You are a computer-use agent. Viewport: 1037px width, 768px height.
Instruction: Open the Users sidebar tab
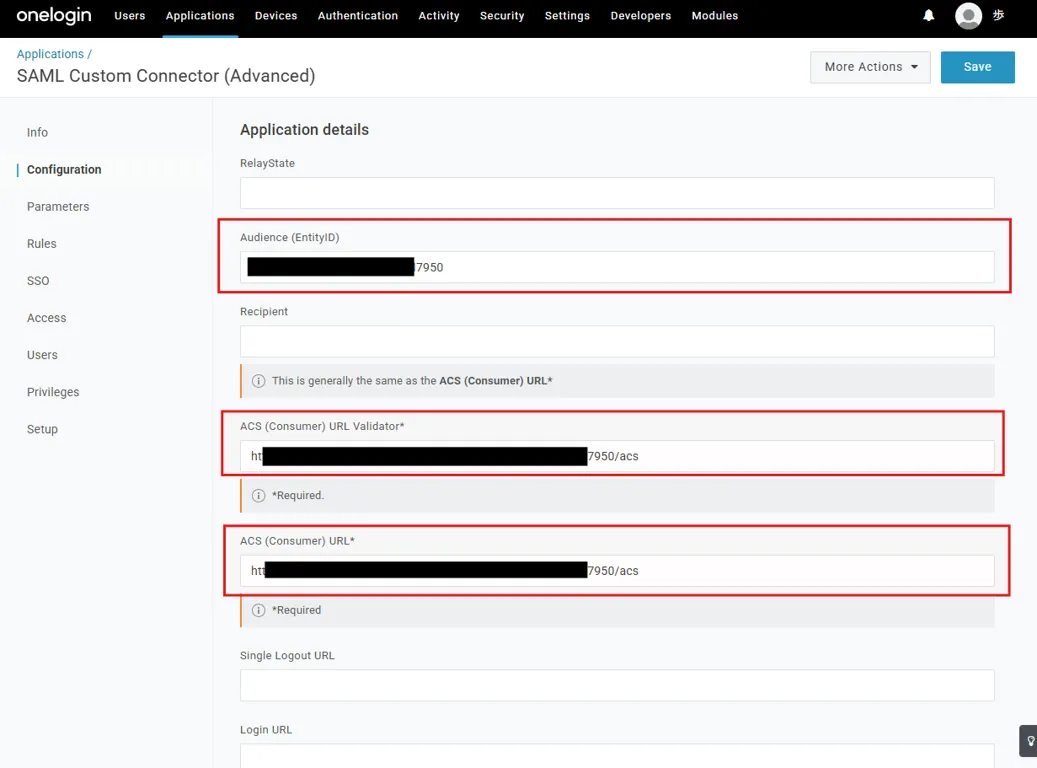click(42, 355)
